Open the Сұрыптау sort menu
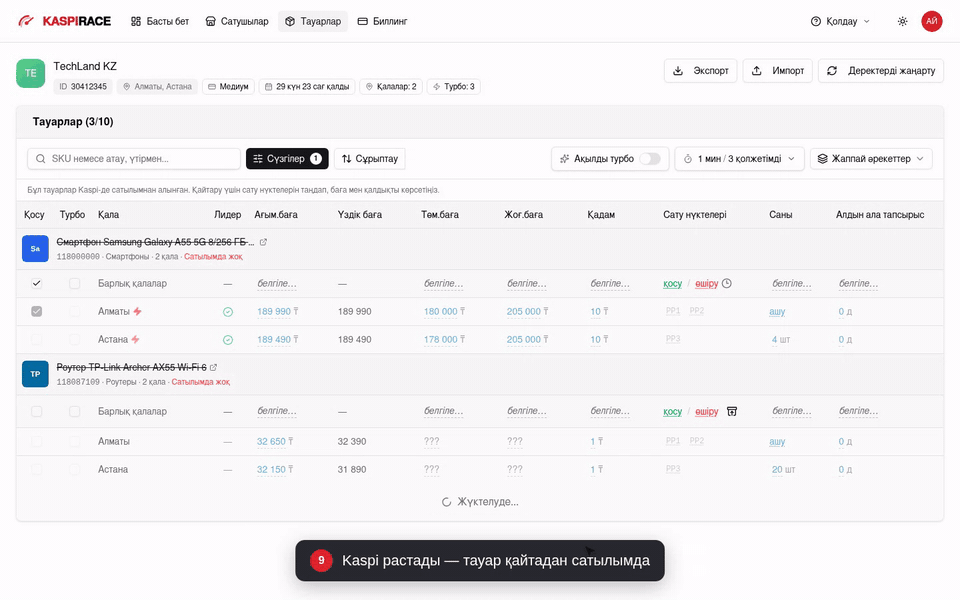The width and height of the screenshot is (960, 600). pyautogui.click(x=370, y=159)
